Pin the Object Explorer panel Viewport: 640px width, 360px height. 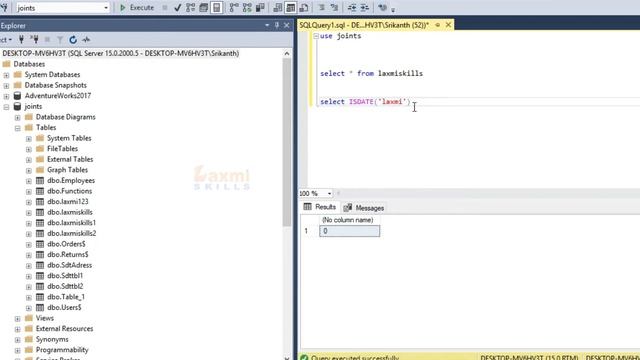277,25
